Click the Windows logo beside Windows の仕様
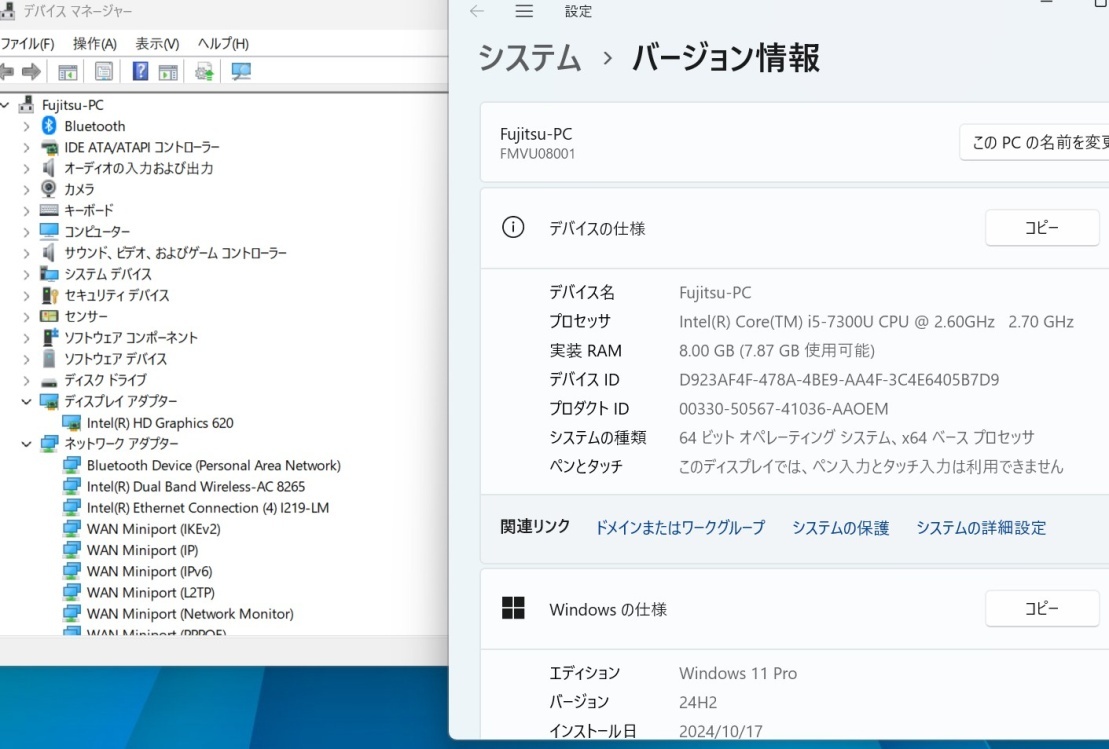Viewport: 1109px width, 749px height. click(513, 608)
